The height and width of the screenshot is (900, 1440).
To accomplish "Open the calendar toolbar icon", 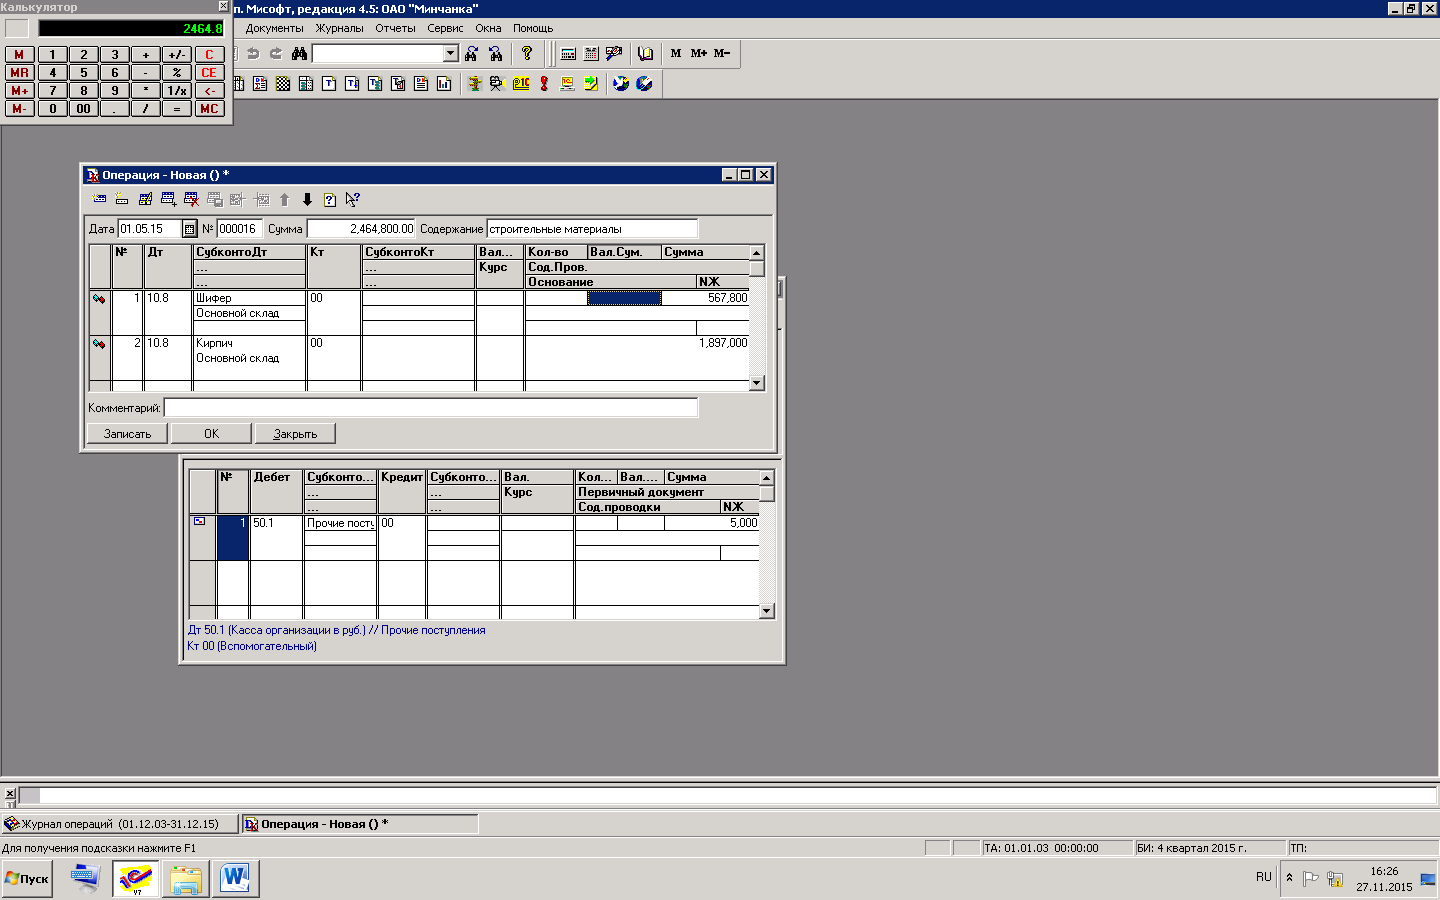I will pos(591,53).
